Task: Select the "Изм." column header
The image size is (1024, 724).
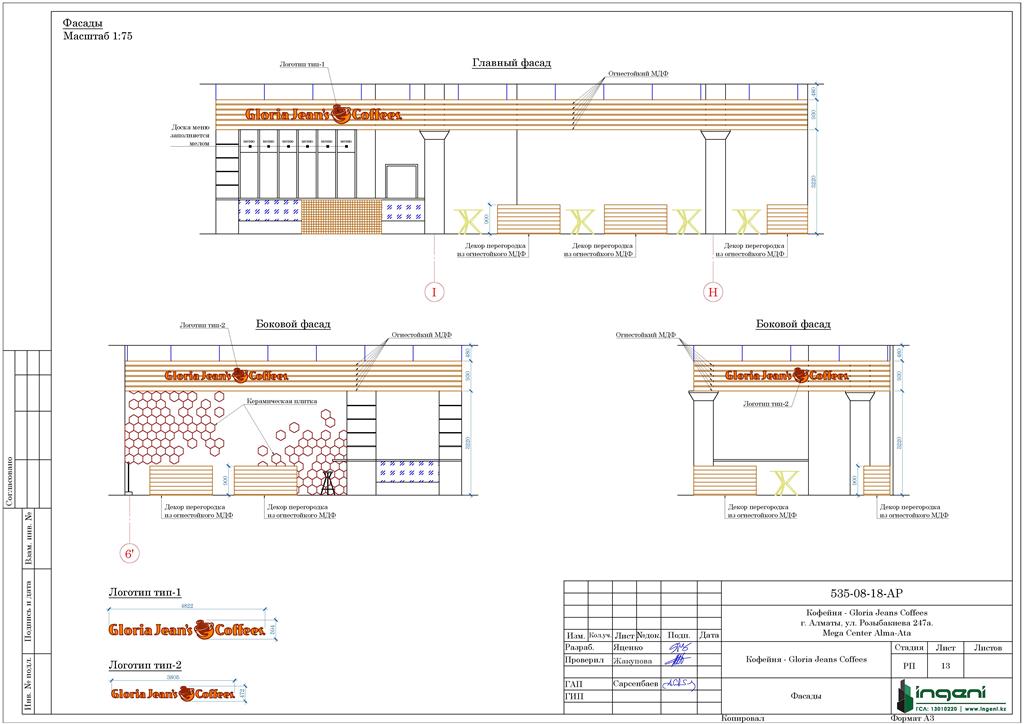Action: 576,635
